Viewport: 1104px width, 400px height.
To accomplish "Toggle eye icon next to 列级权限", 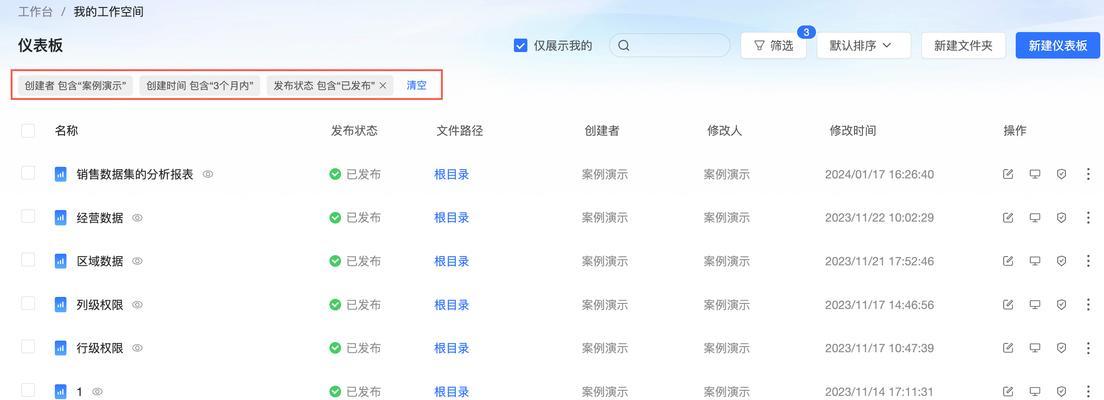I will pyautogui.click(x=137, y=305).
